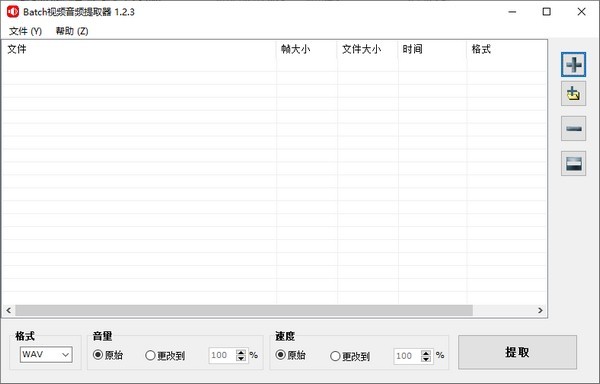
Task: Open the 帮助 (Z) menu
Action: (x=72, y=31)
